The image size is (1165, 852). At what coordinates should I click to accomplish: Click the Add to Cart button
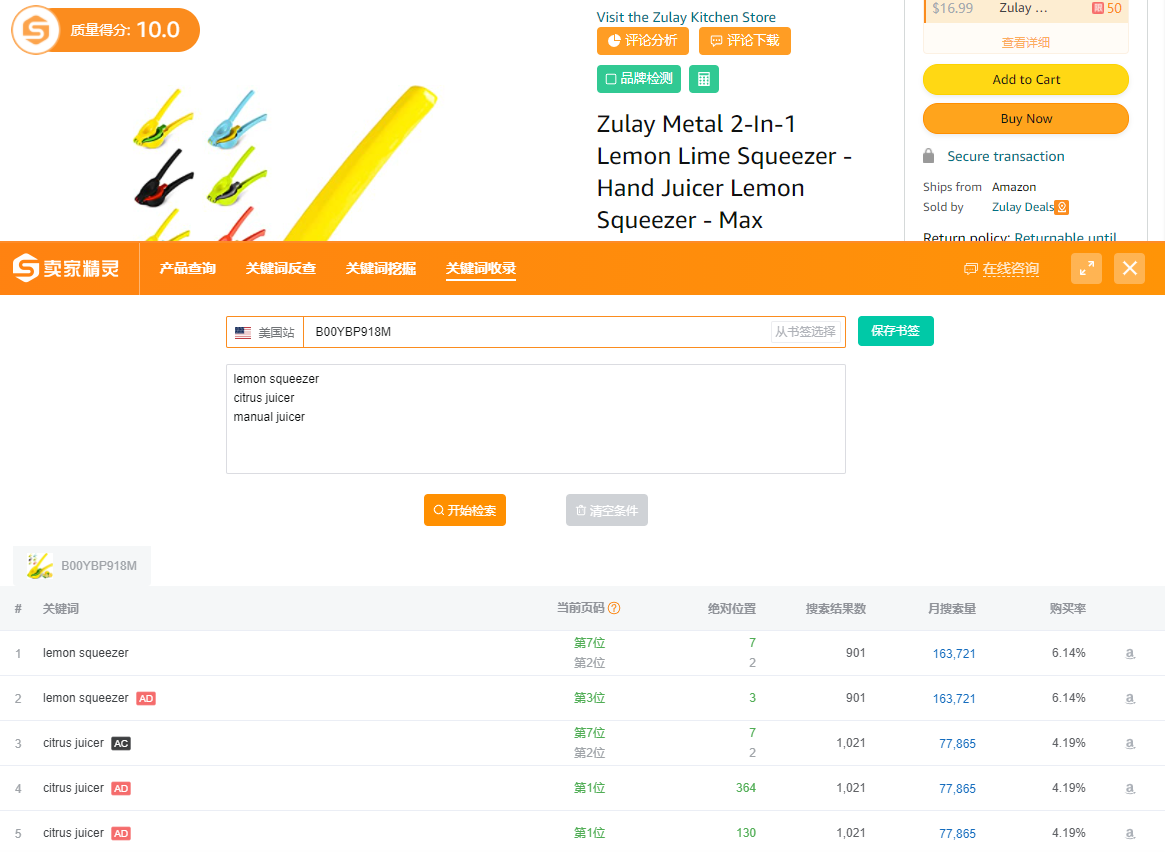pyautogui.click(x=1025, y=80)
